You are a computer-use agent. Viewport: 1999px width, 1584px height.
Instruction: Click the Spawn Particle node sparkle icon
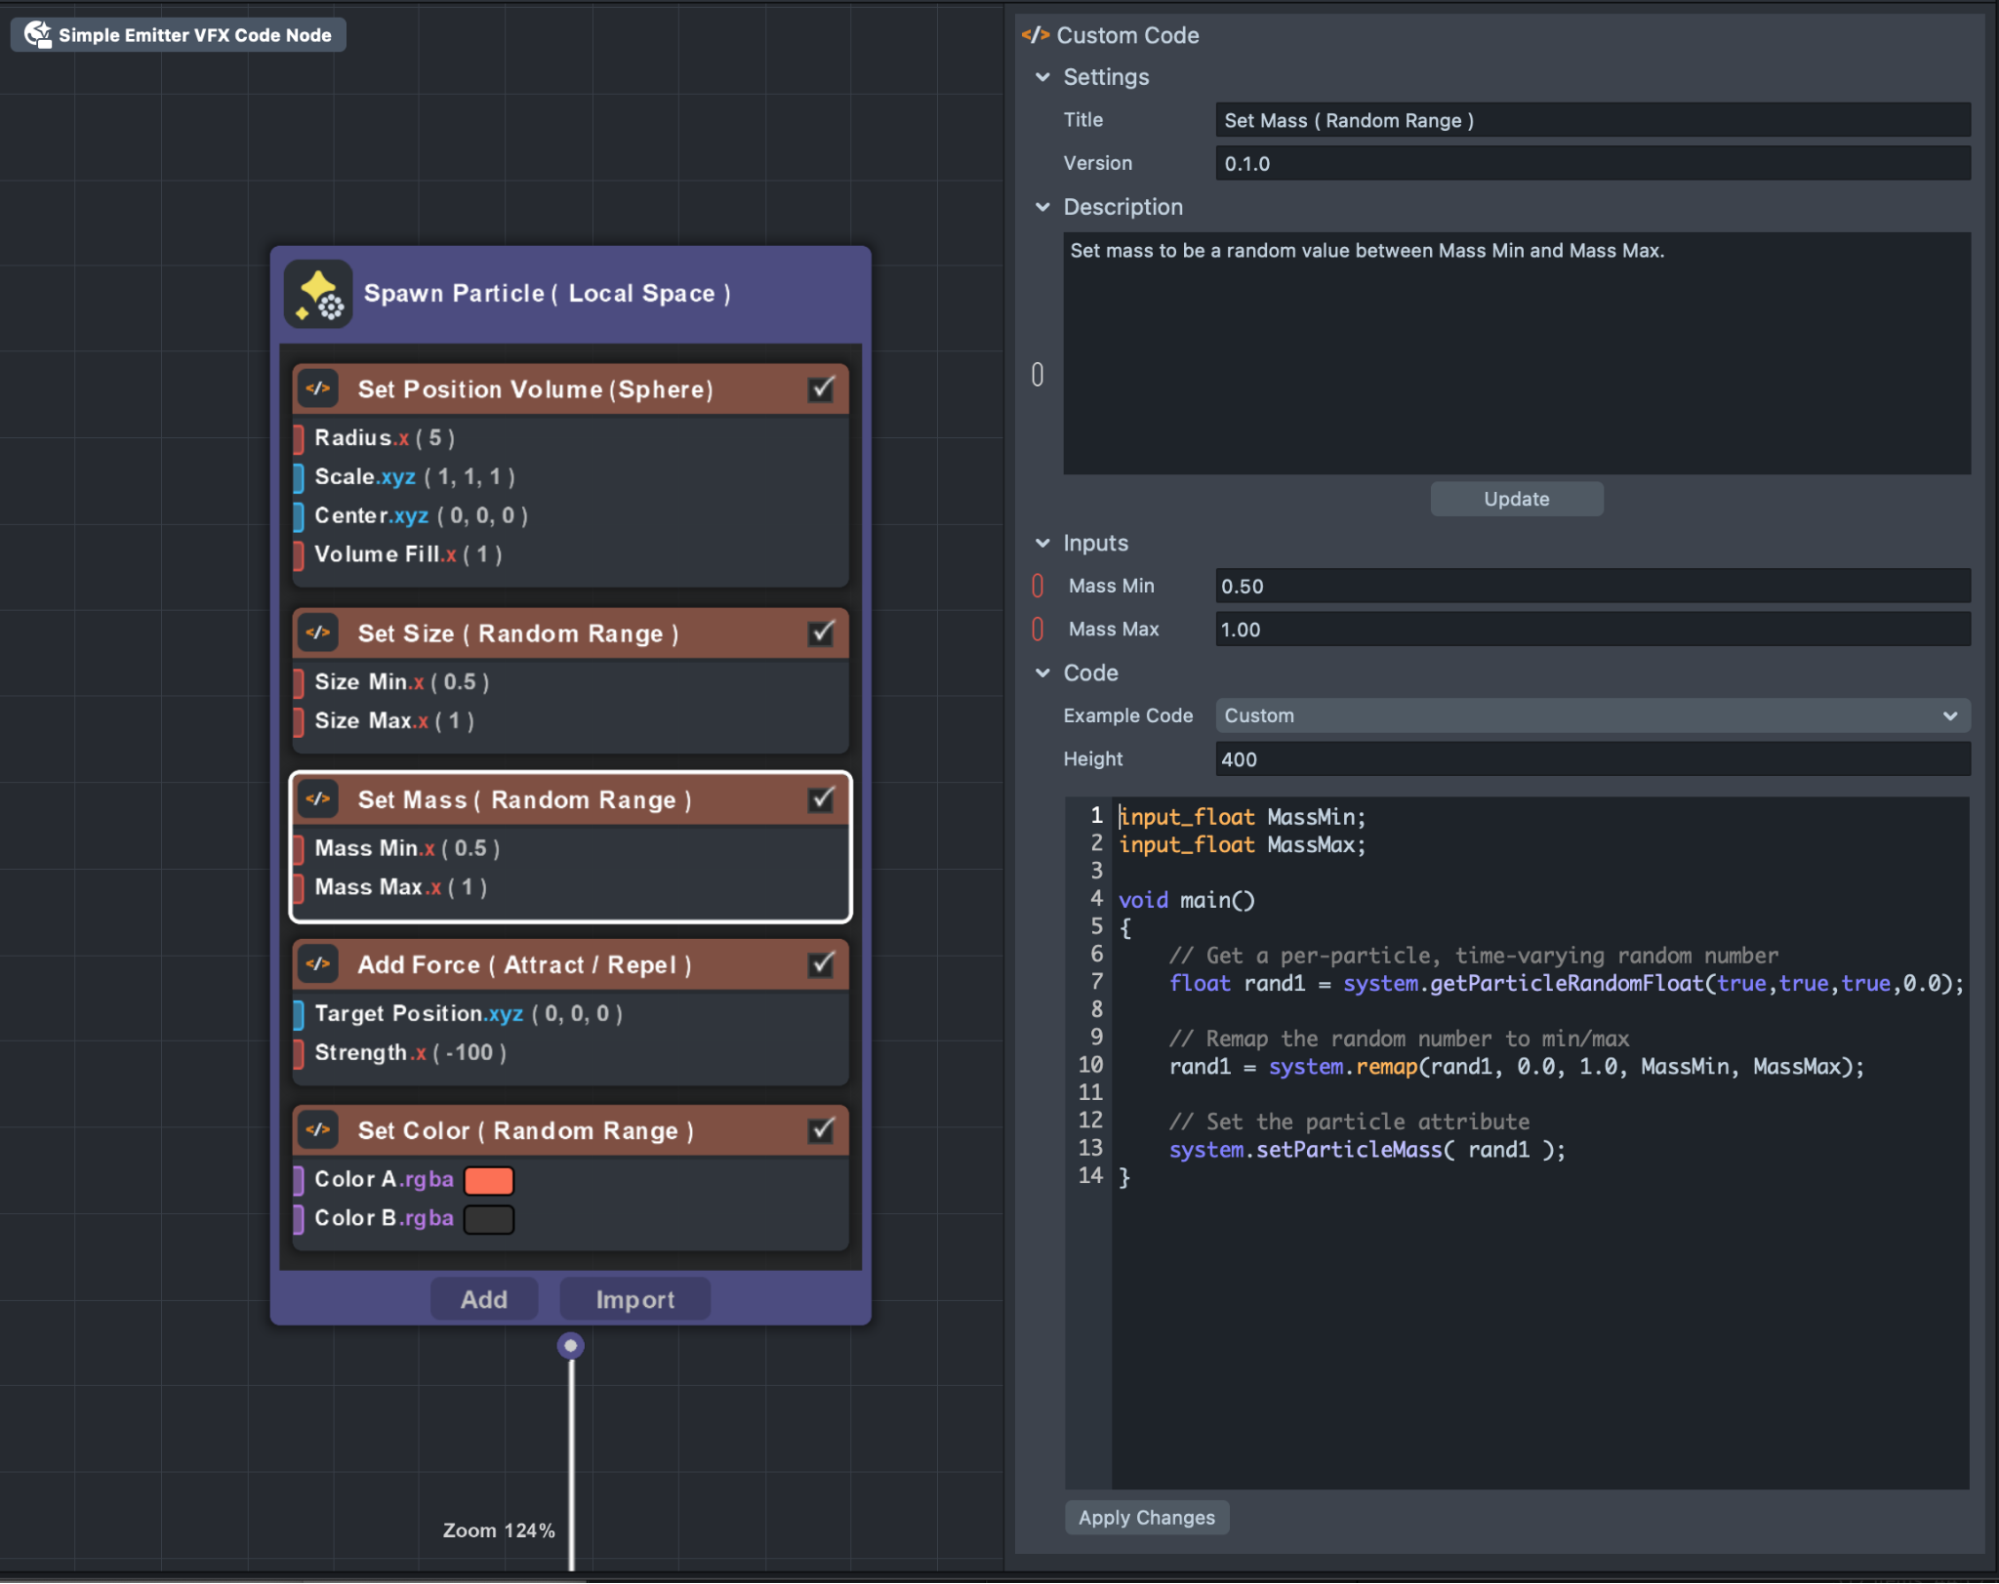318,295
